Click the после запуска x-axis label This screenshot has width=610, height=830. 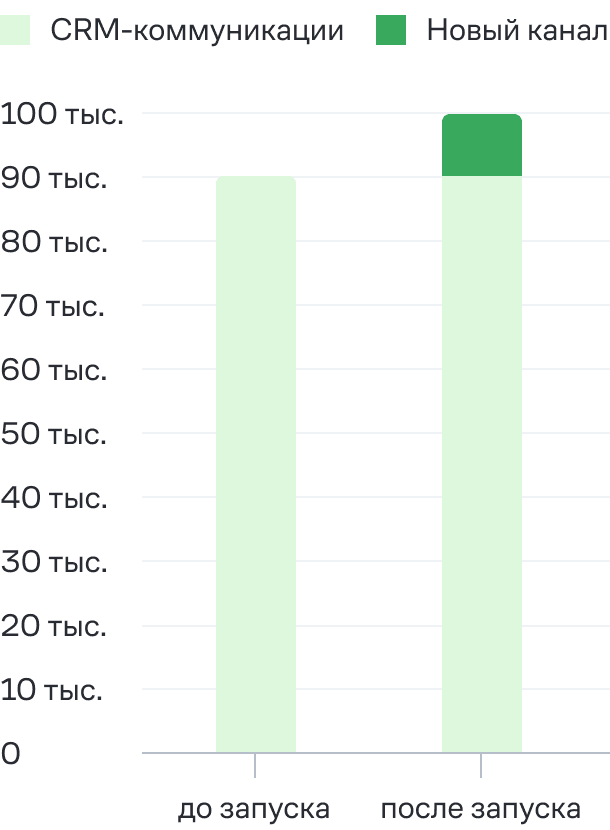(481, 809)
